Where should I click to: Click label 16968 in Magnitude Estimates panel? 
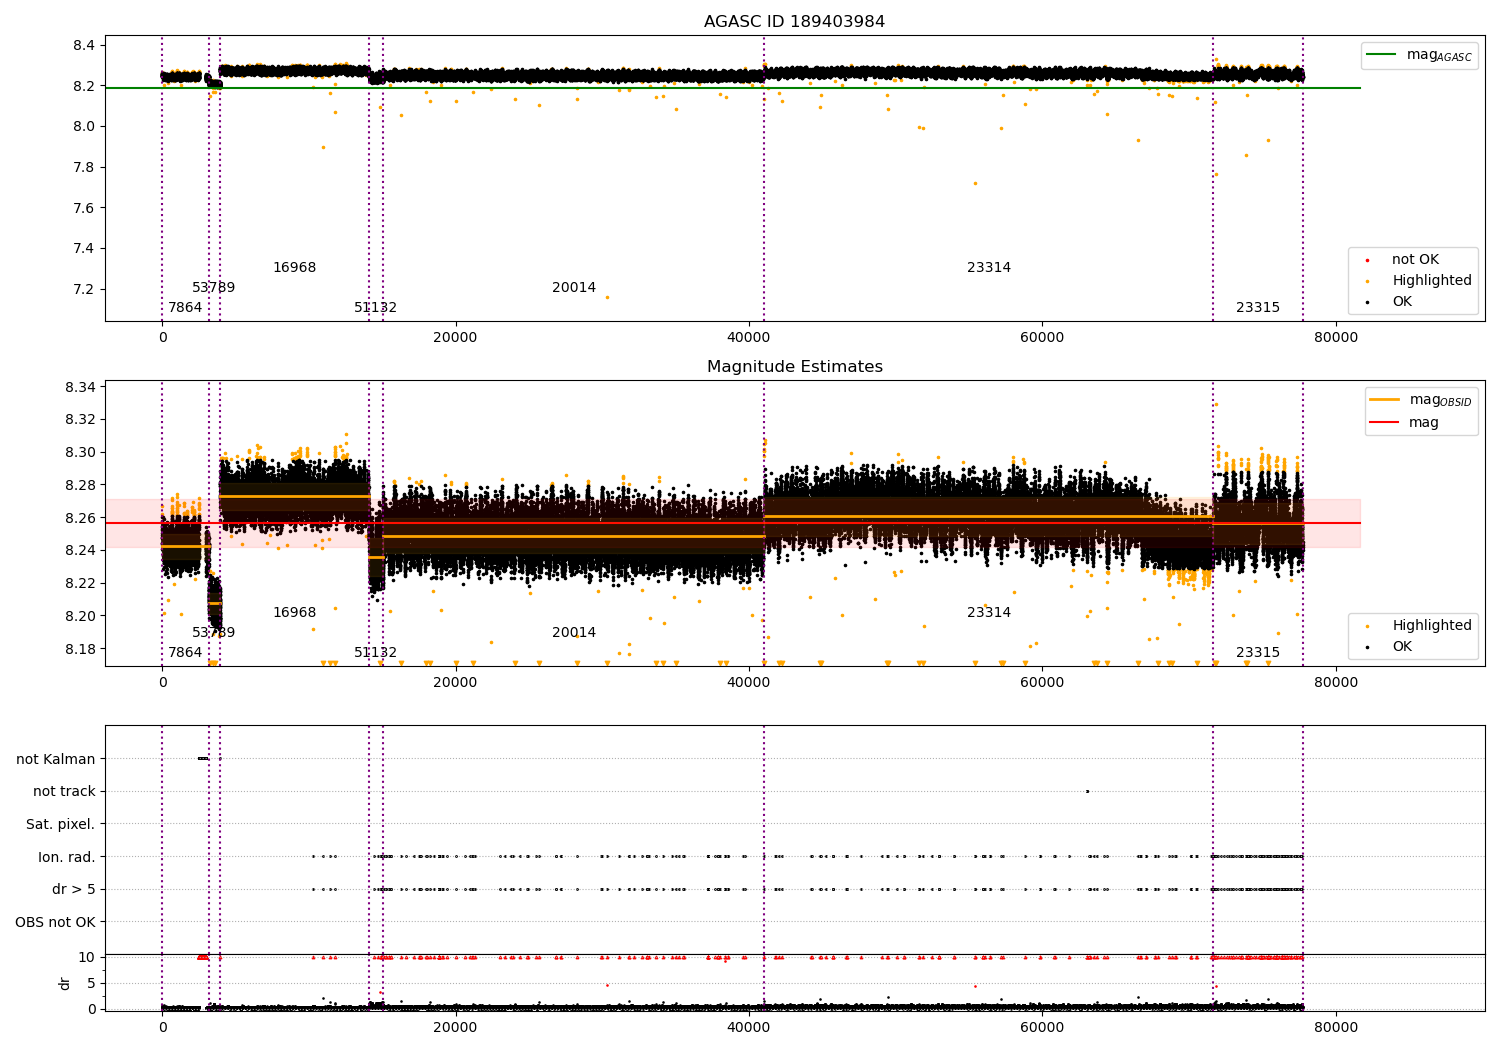294,613
